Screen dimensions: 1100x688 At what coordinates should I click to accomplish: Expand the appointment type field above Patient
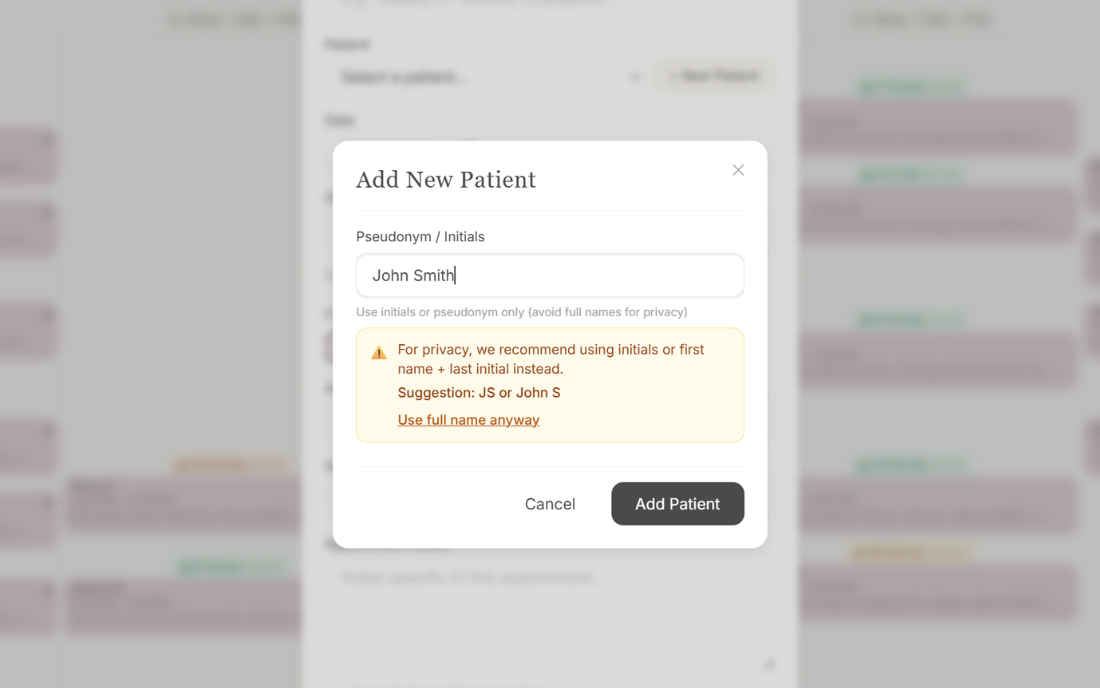click(x=550, y=3)
